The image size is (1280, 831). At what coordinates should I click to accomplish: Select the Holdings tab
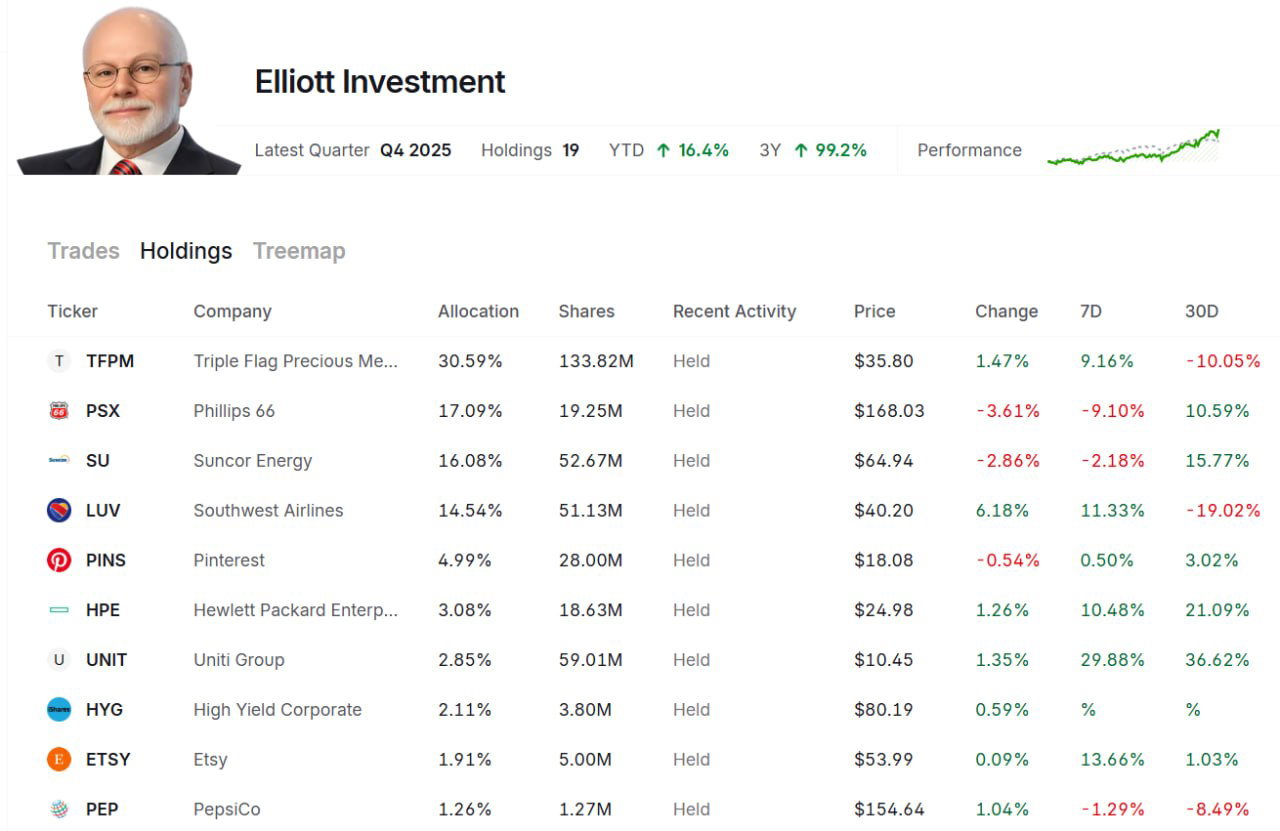click(x=185, y=251)
